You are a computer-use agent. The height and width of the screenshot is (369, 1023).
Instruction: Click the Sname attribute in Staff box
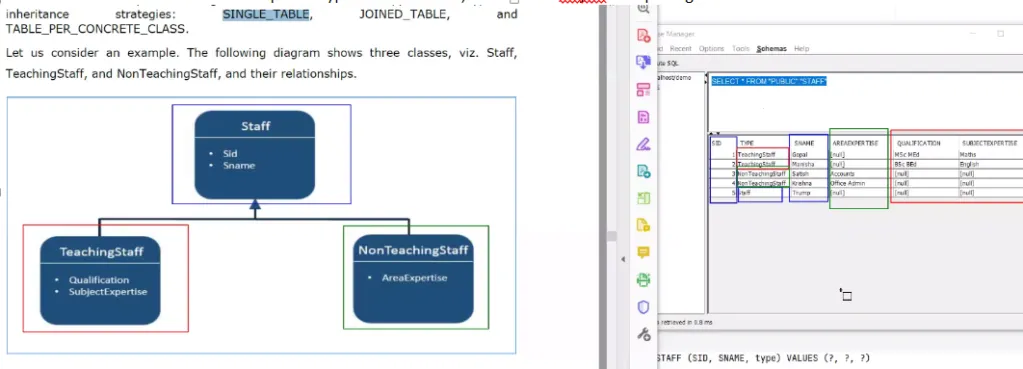coord(239,166)
